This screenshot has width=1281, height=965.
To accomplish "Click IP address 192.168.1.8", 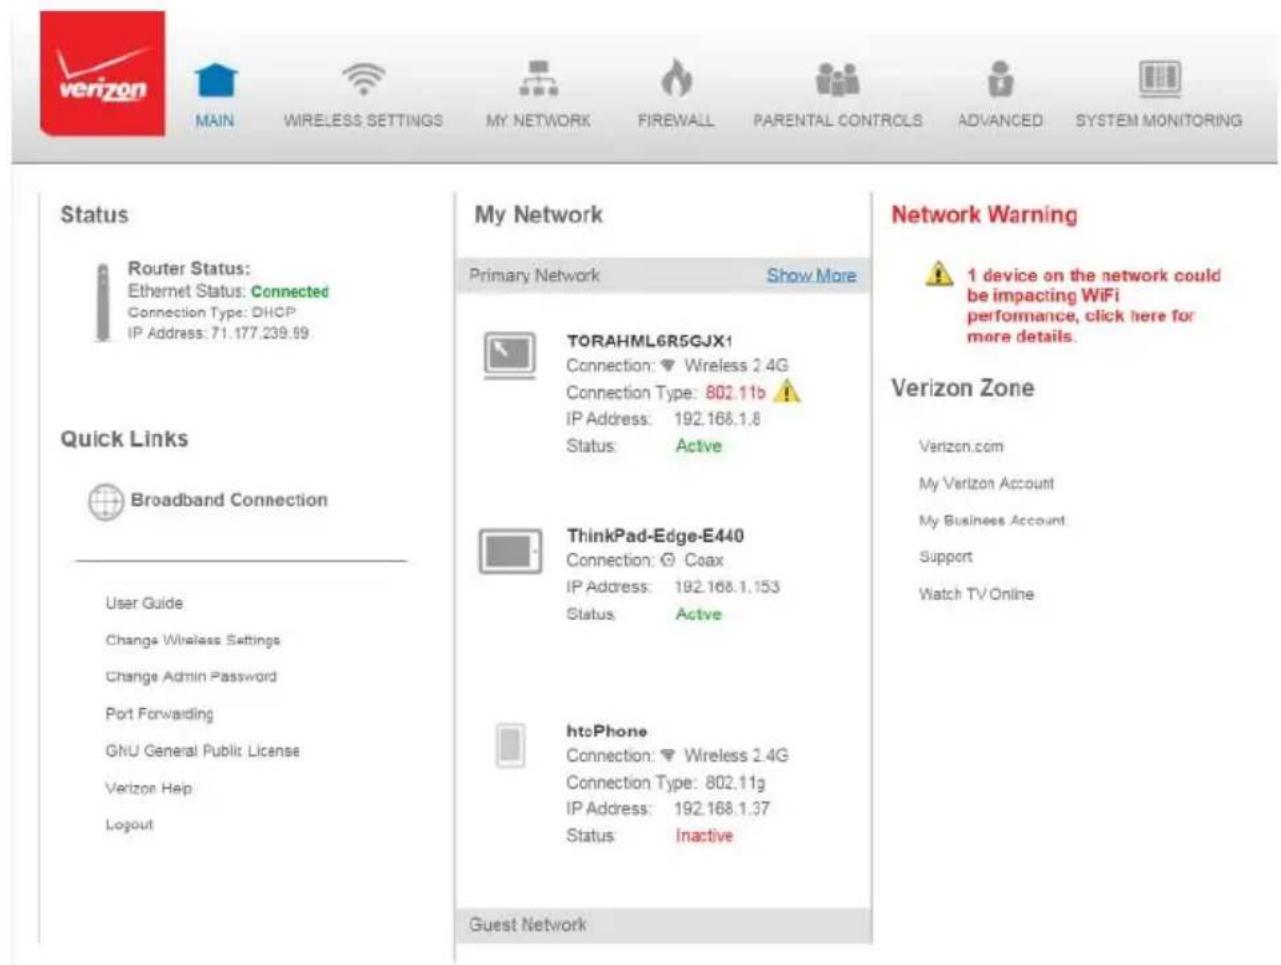I will tap(716, 419).
